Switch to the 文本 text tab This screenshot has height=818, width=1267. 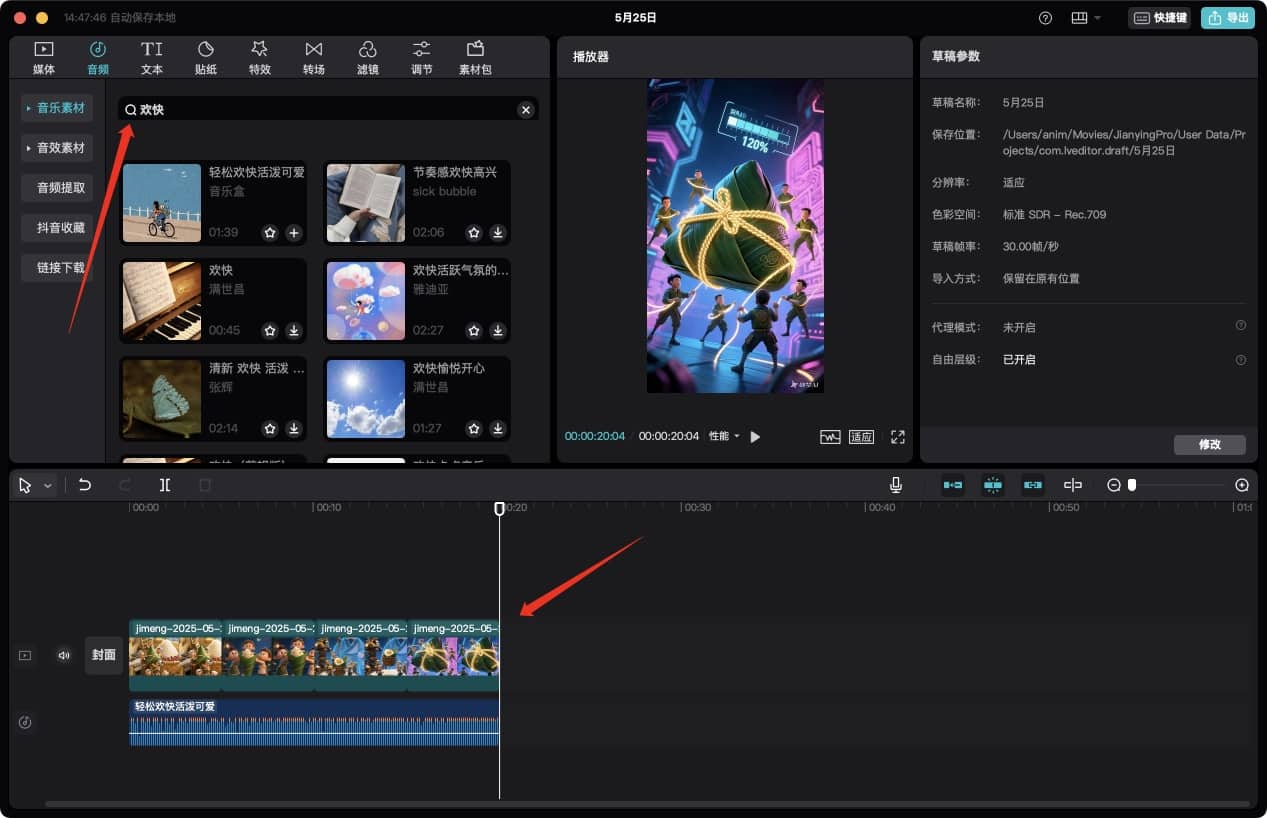point(152,57)
